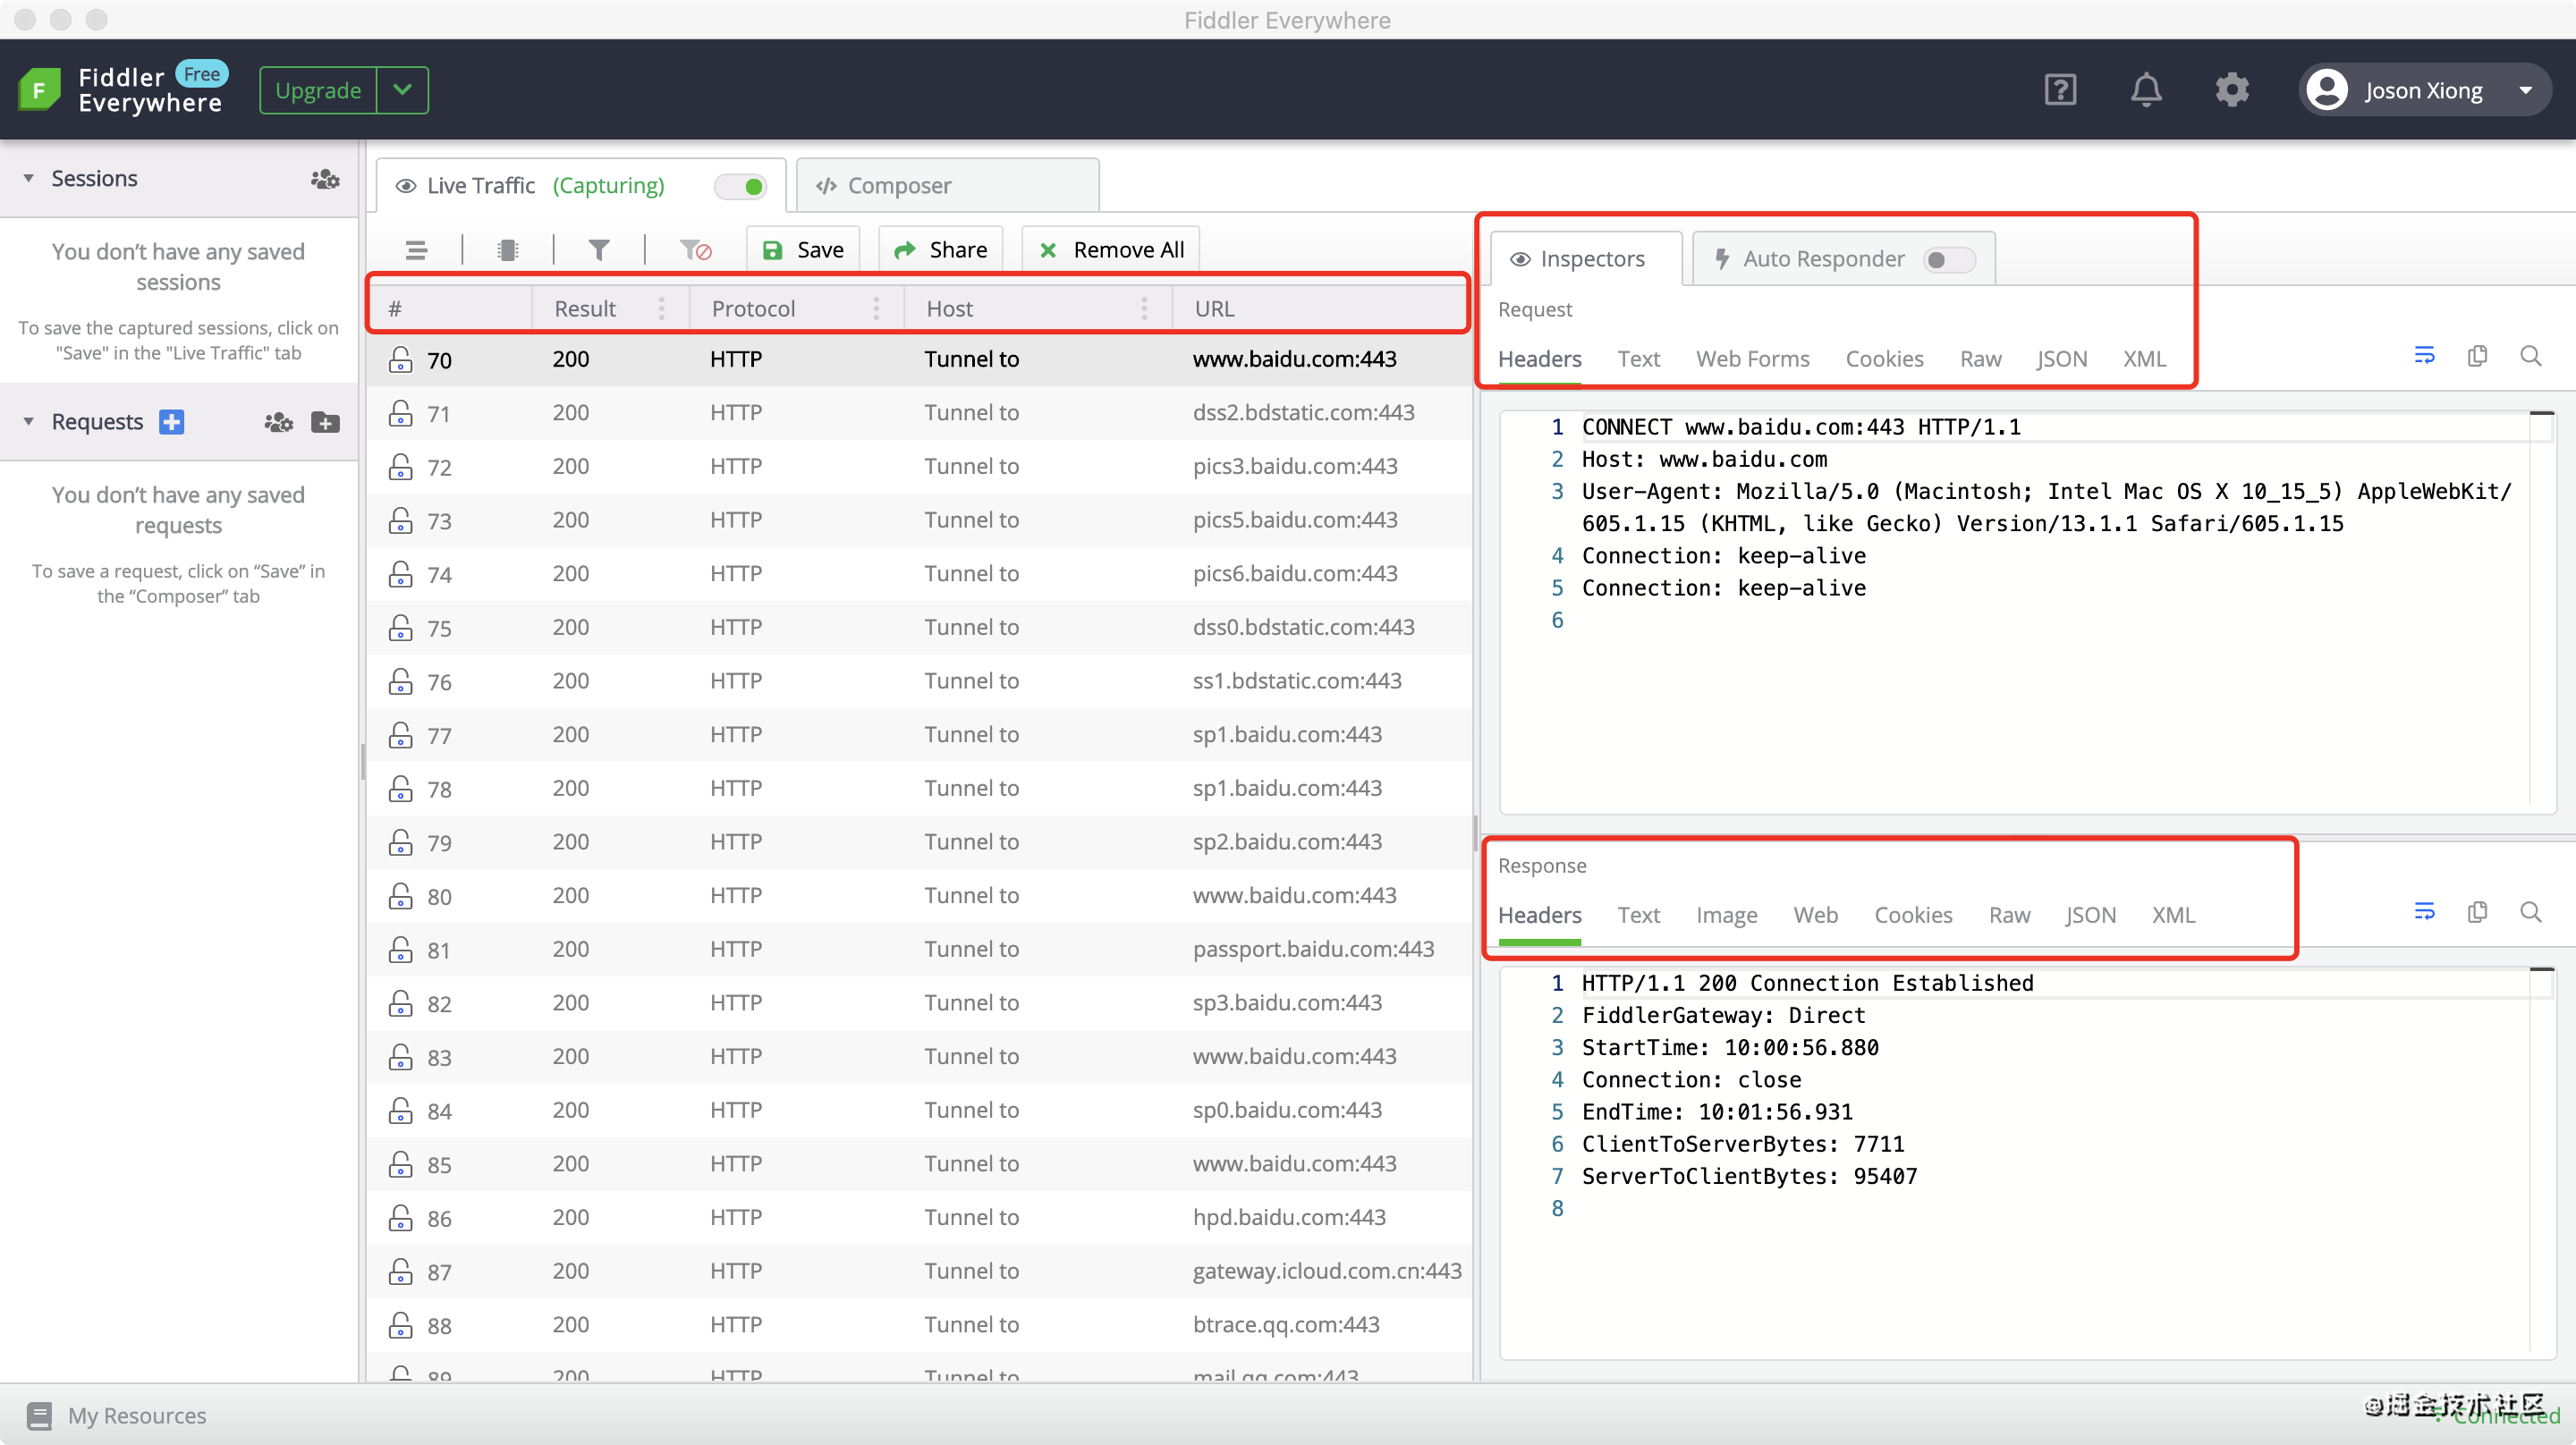Save the captured sessions
2576x1445 pixels.
(803, 250)
